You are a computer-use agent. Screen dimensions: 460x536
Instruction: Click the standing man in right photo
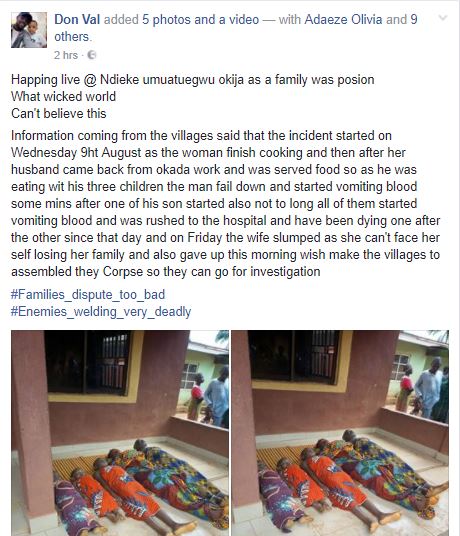428,387
